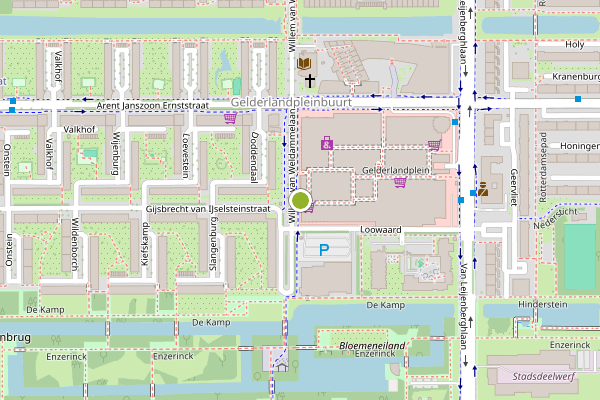Select the Stadsdeelwerf building label

click(x=543, y=377)
